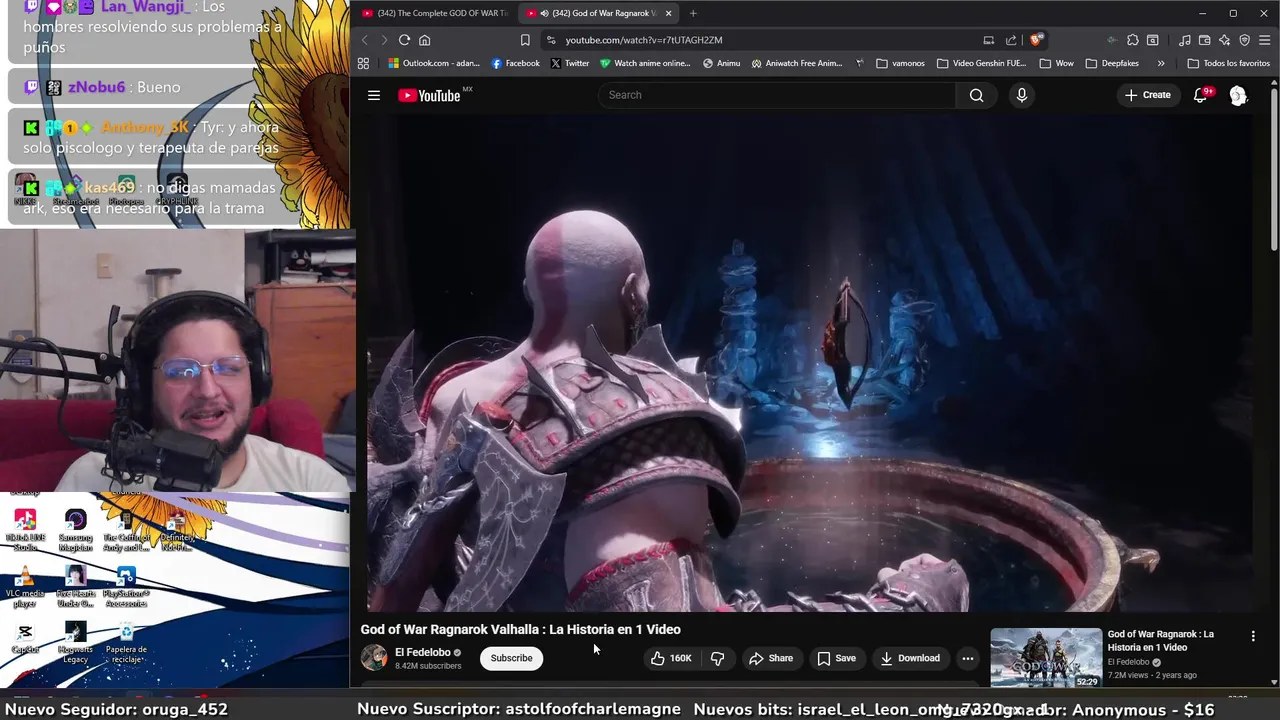The image size is (1280, 720).
Task: Click the Share button under the video
Action: coord(771,658)
